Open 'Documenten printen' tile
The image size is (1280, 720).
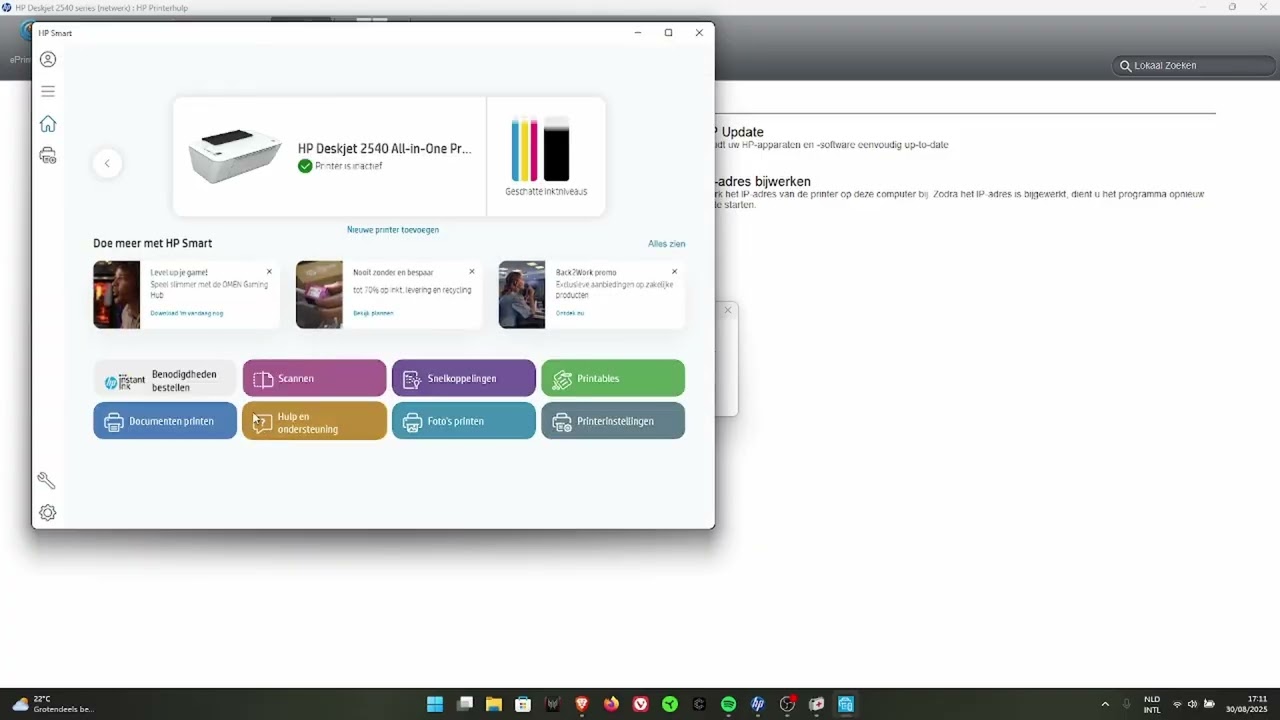(x=165, y=421)
